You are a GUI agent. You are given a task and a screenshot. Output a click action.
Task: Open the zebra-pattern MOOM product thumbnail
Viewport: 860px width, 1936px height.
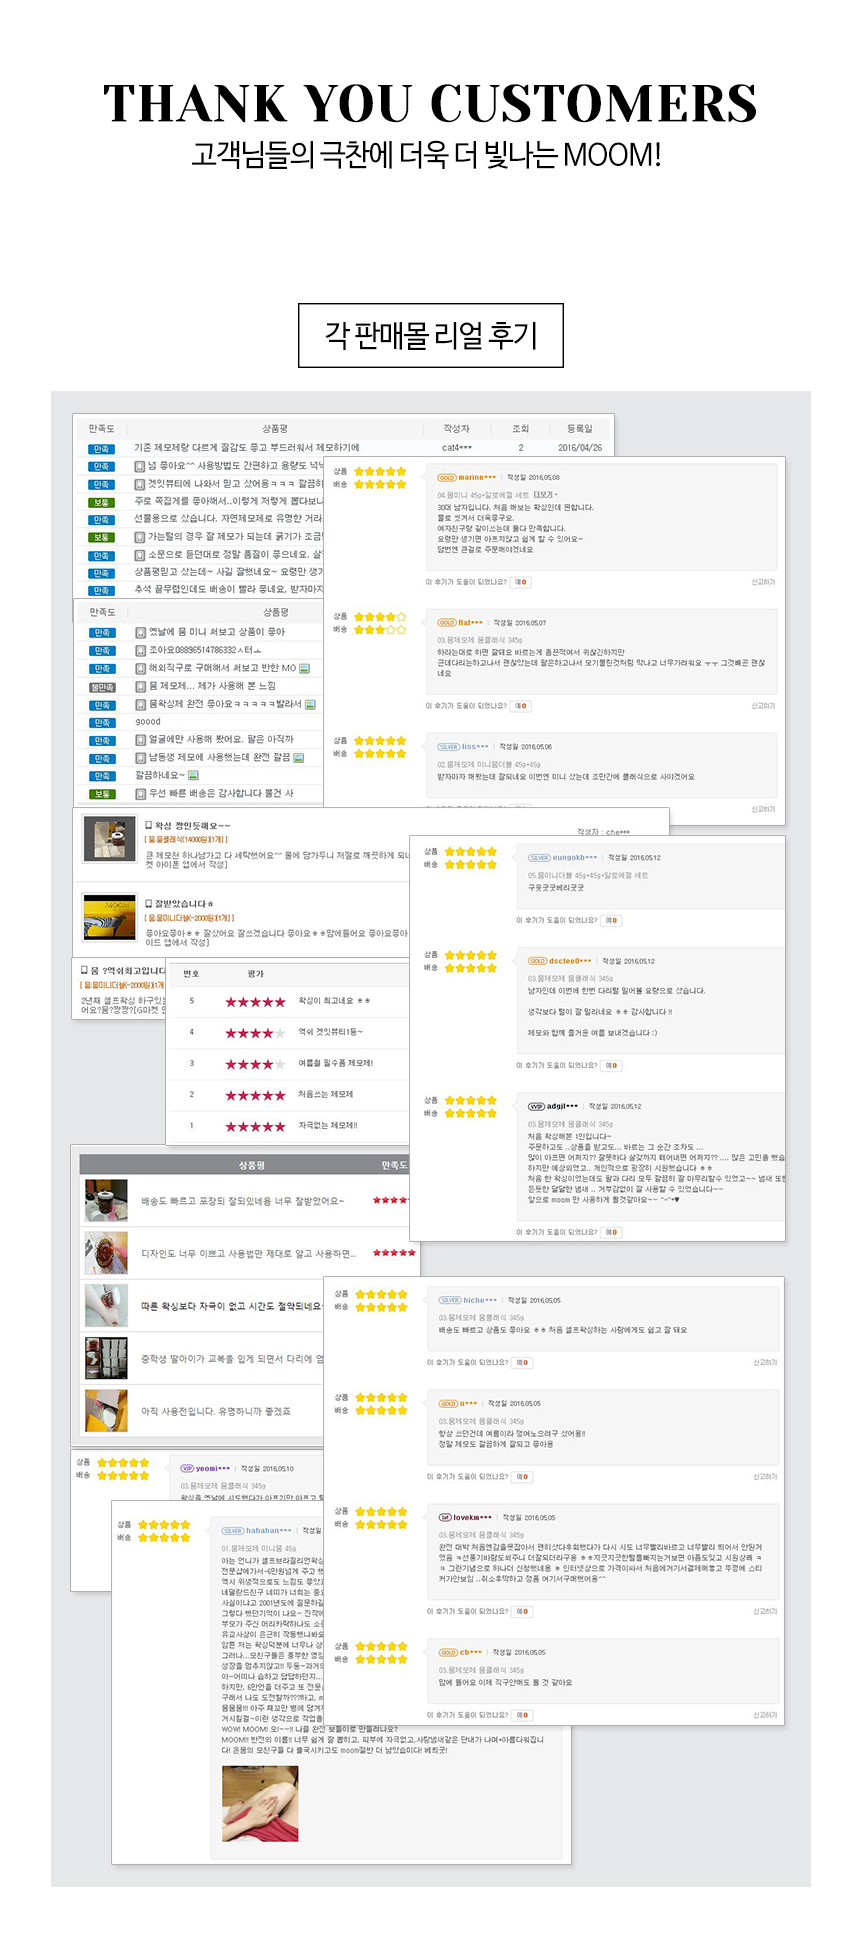click(x=109, y=917)
